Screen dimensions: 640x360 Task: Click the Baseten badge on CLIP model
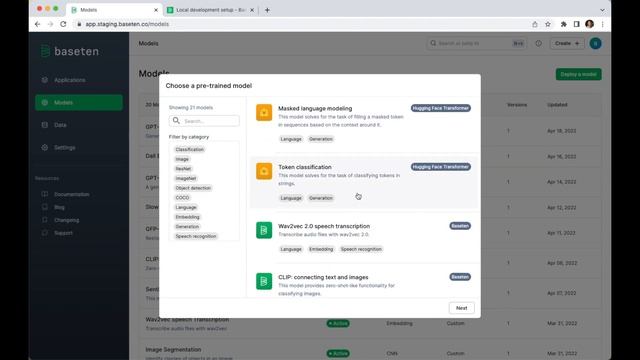(460, 277)
